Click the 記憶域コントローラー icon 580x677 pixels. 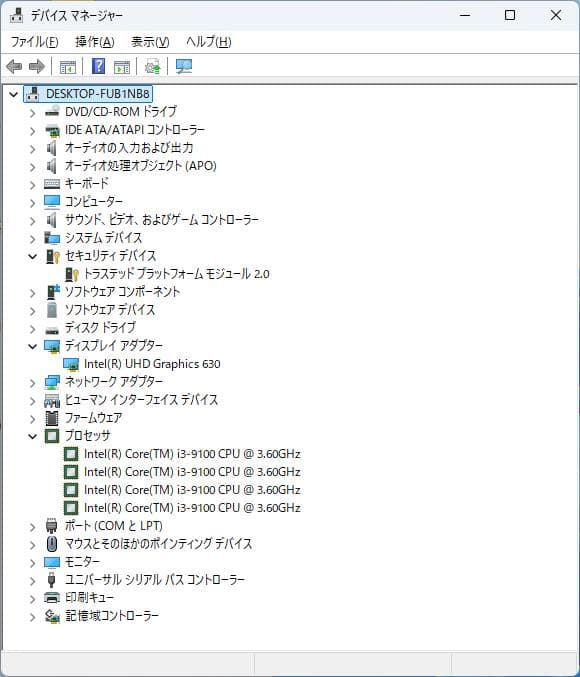52,616
